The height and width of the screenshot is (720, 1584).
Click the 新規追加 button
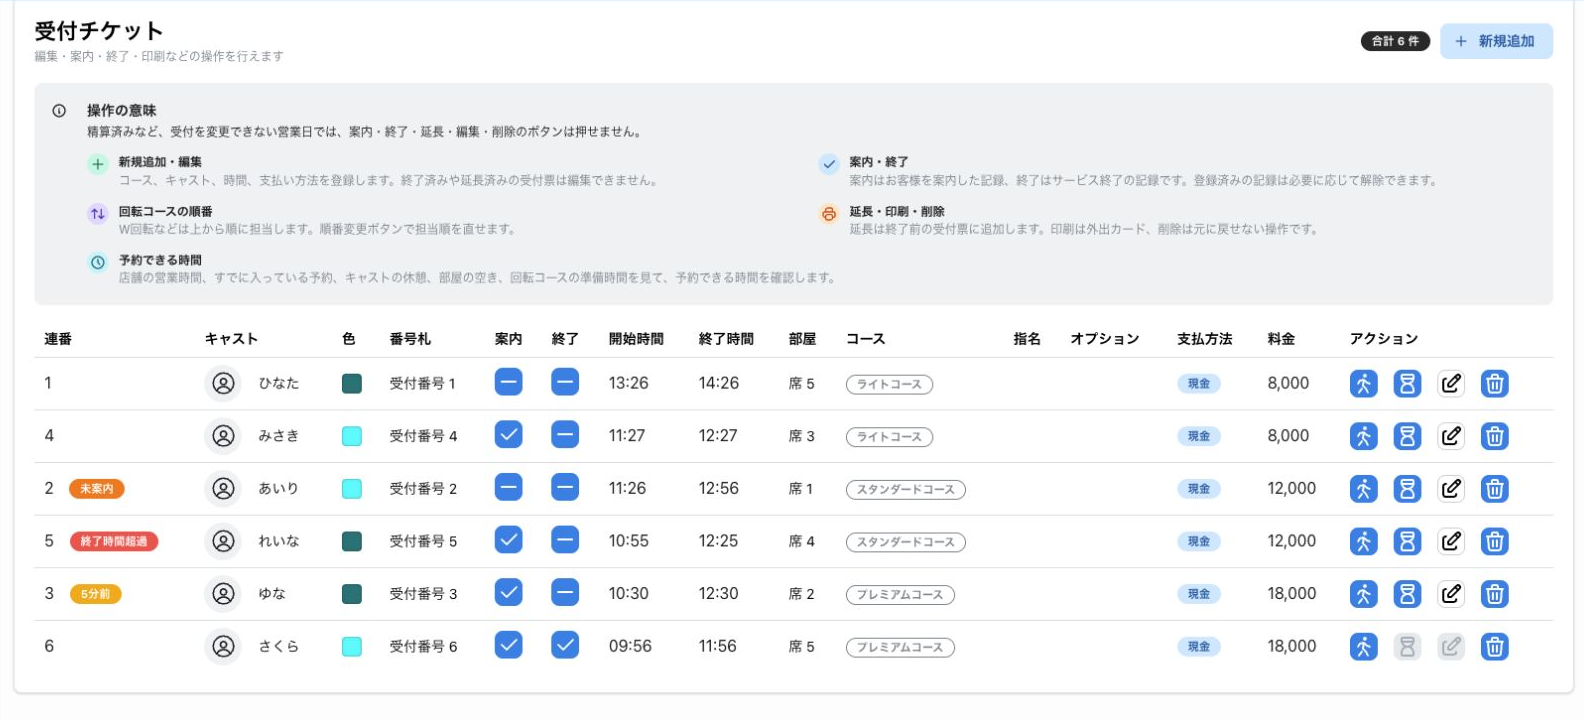(x=1496, y=41)
